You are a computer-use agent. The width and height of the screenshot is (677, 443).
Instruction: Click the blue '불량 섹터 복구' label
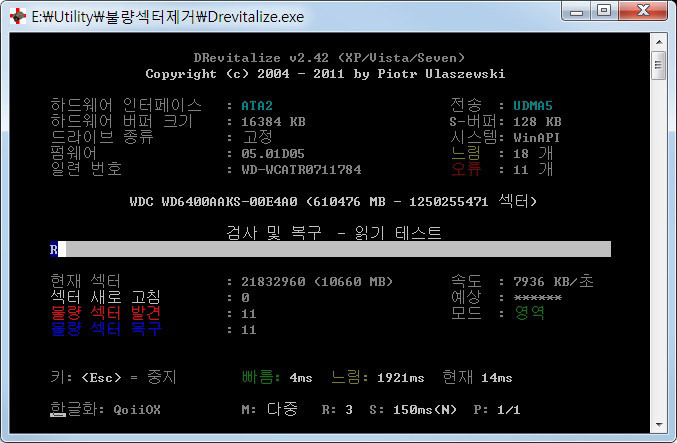[x=106, y=329]
